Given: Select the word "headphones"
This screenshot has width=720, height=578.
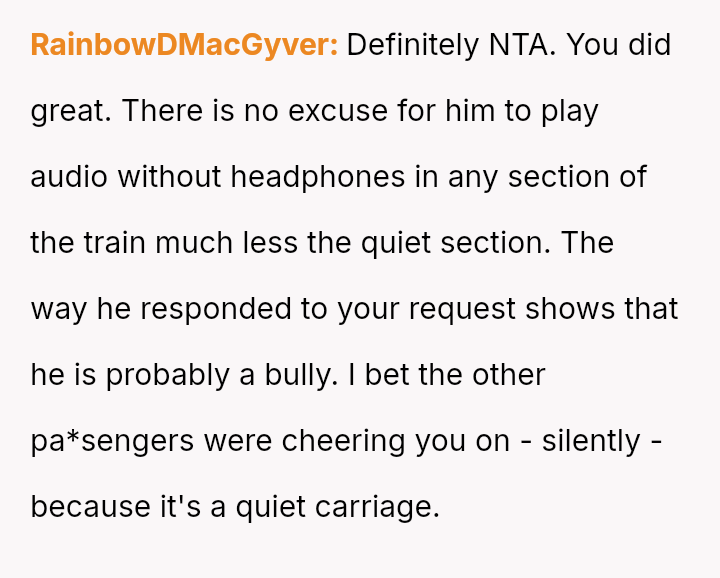Looking at the screenshot, I should pyautogui.click(x=318, y=177).
